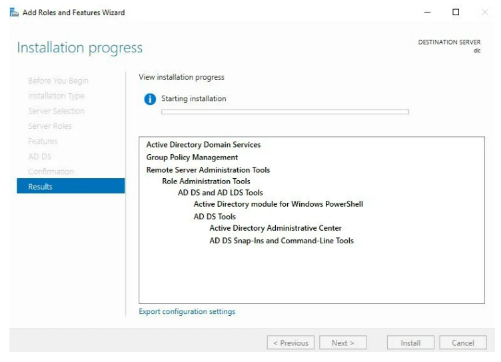Select Active Directory Administrative Center entry

coord(275,228)
